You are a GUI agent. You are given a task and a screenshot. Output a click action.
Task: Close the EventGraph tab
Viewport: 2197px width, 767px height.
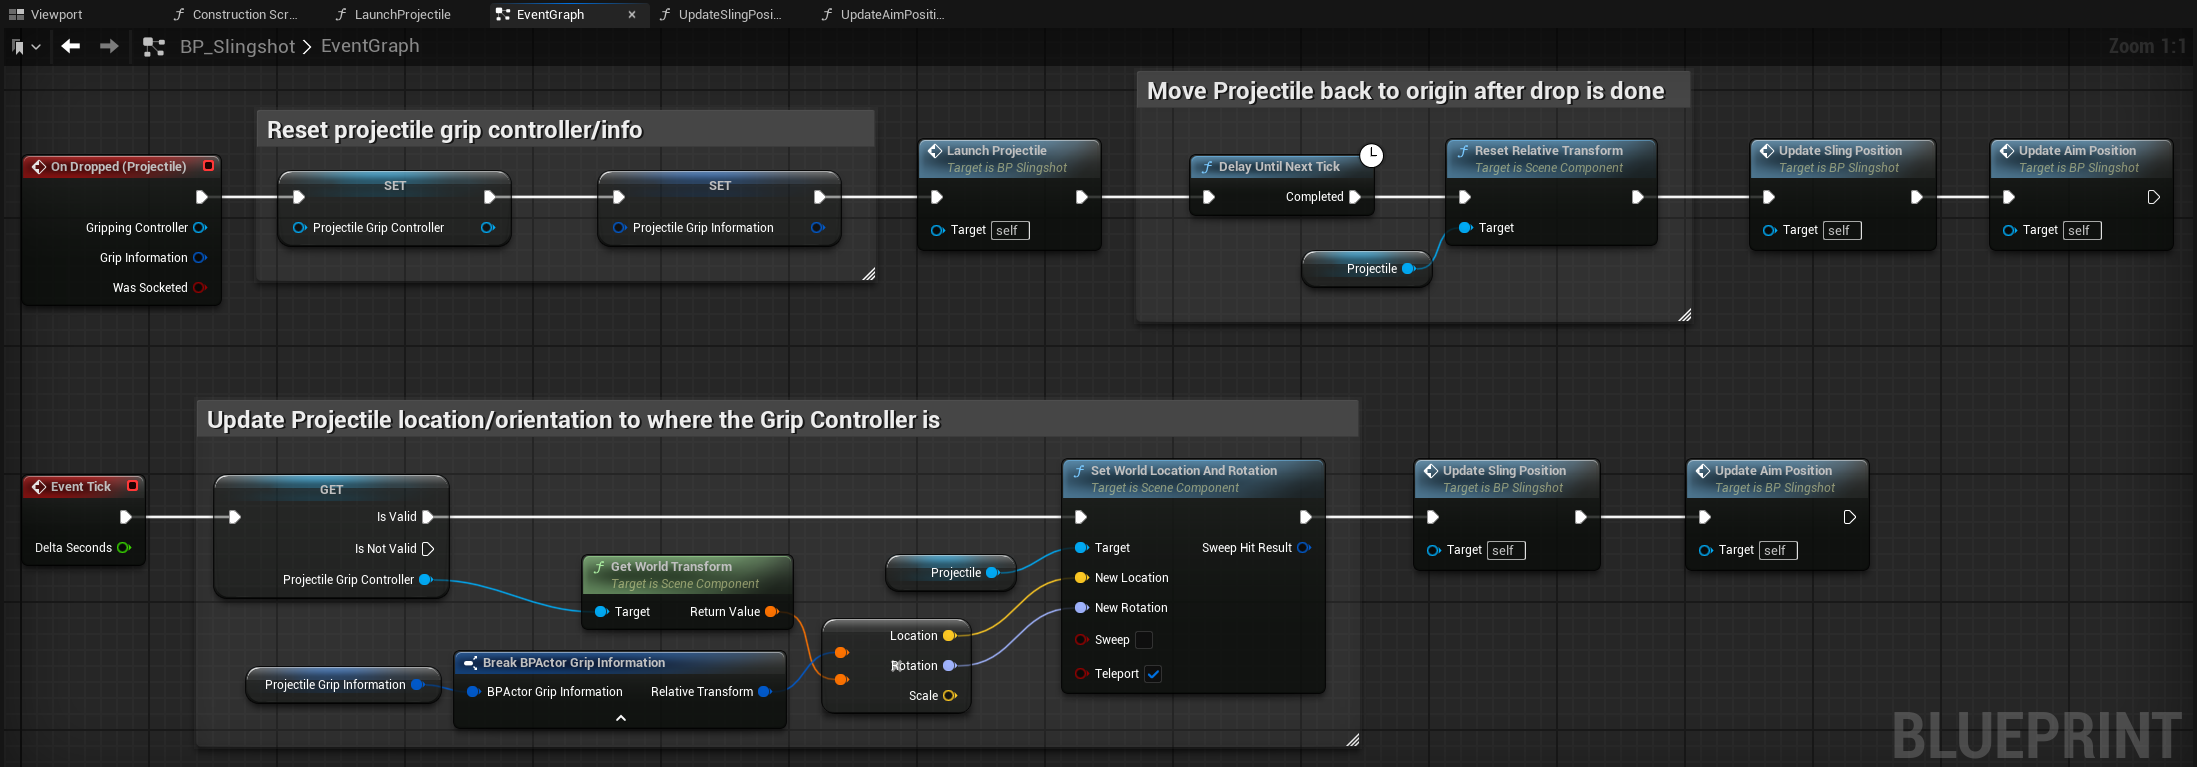tap(632, 14)
